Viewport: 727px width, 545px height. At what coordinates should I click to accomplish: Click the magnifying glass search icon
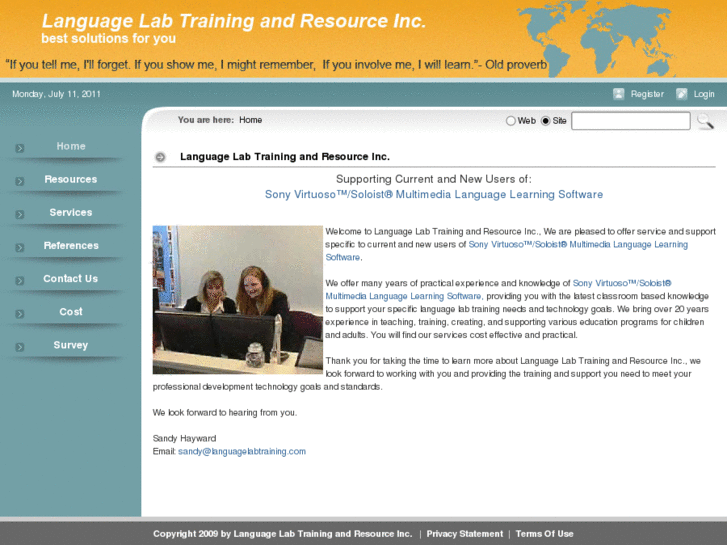tap(705, 121)
